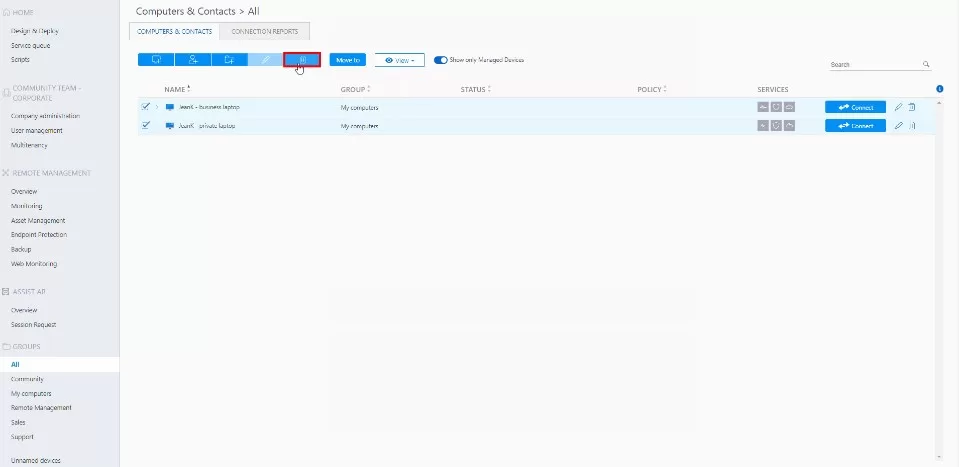Click the computer icon of business laptop
Image resolution: width=959 pixels, height=467 pixels.
pos(170,107)
